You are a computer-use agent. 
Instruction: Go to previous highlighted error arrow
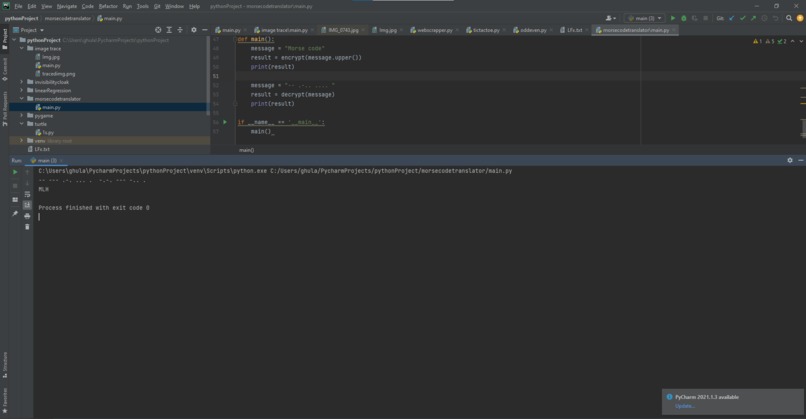point(793,41)
